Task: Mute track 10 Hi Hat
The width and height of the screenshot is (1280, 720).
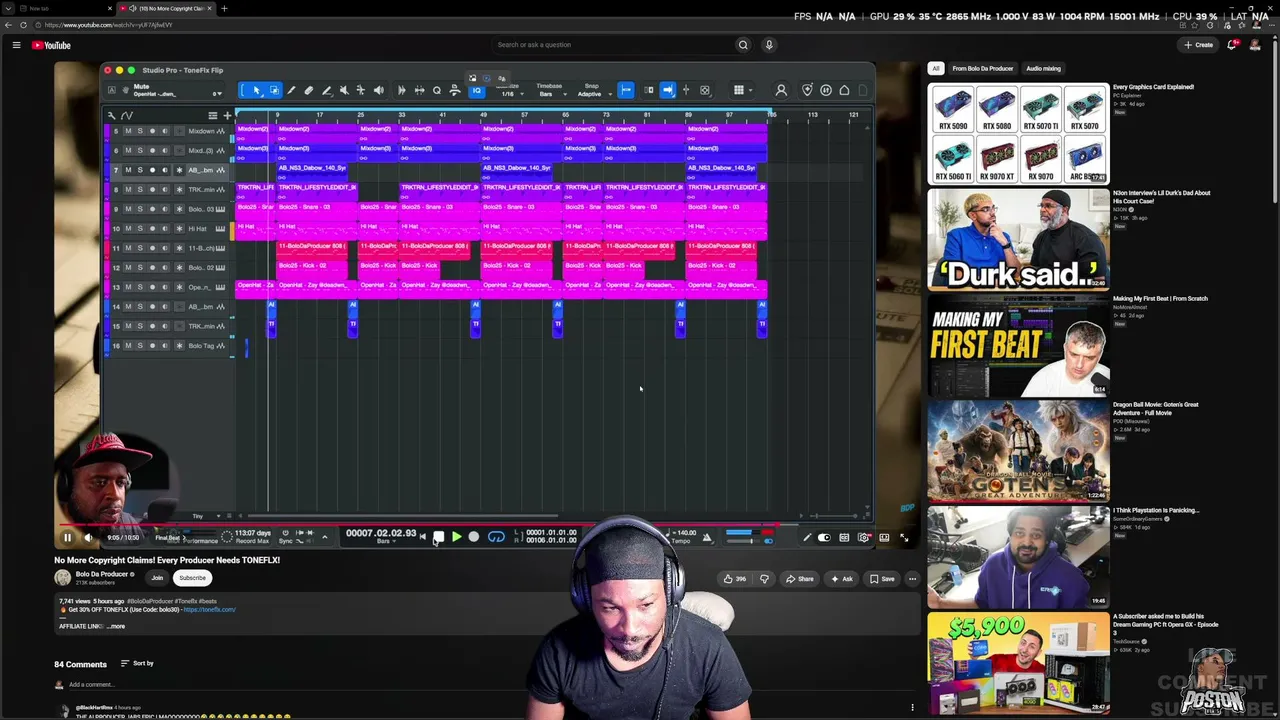Action: pos(128,228)
